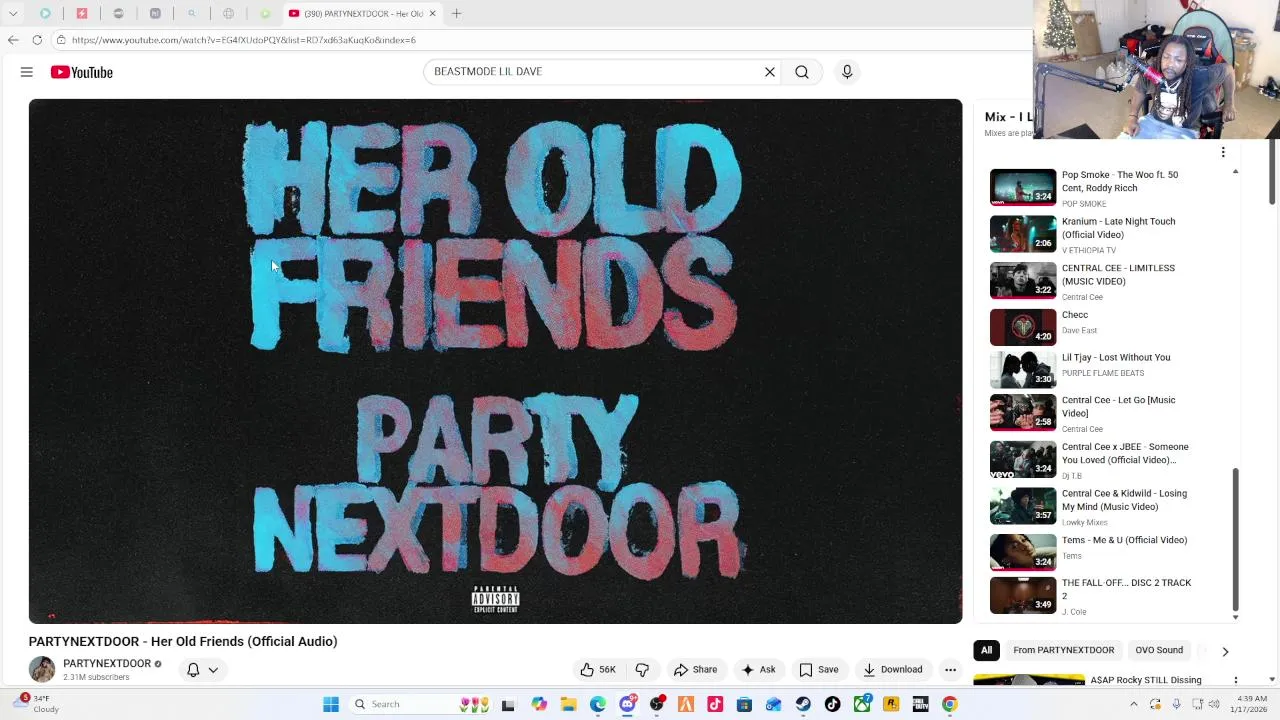Open the Windows Start menu
The width and height of the screenshot is (1280, 720).
point(331,704)
